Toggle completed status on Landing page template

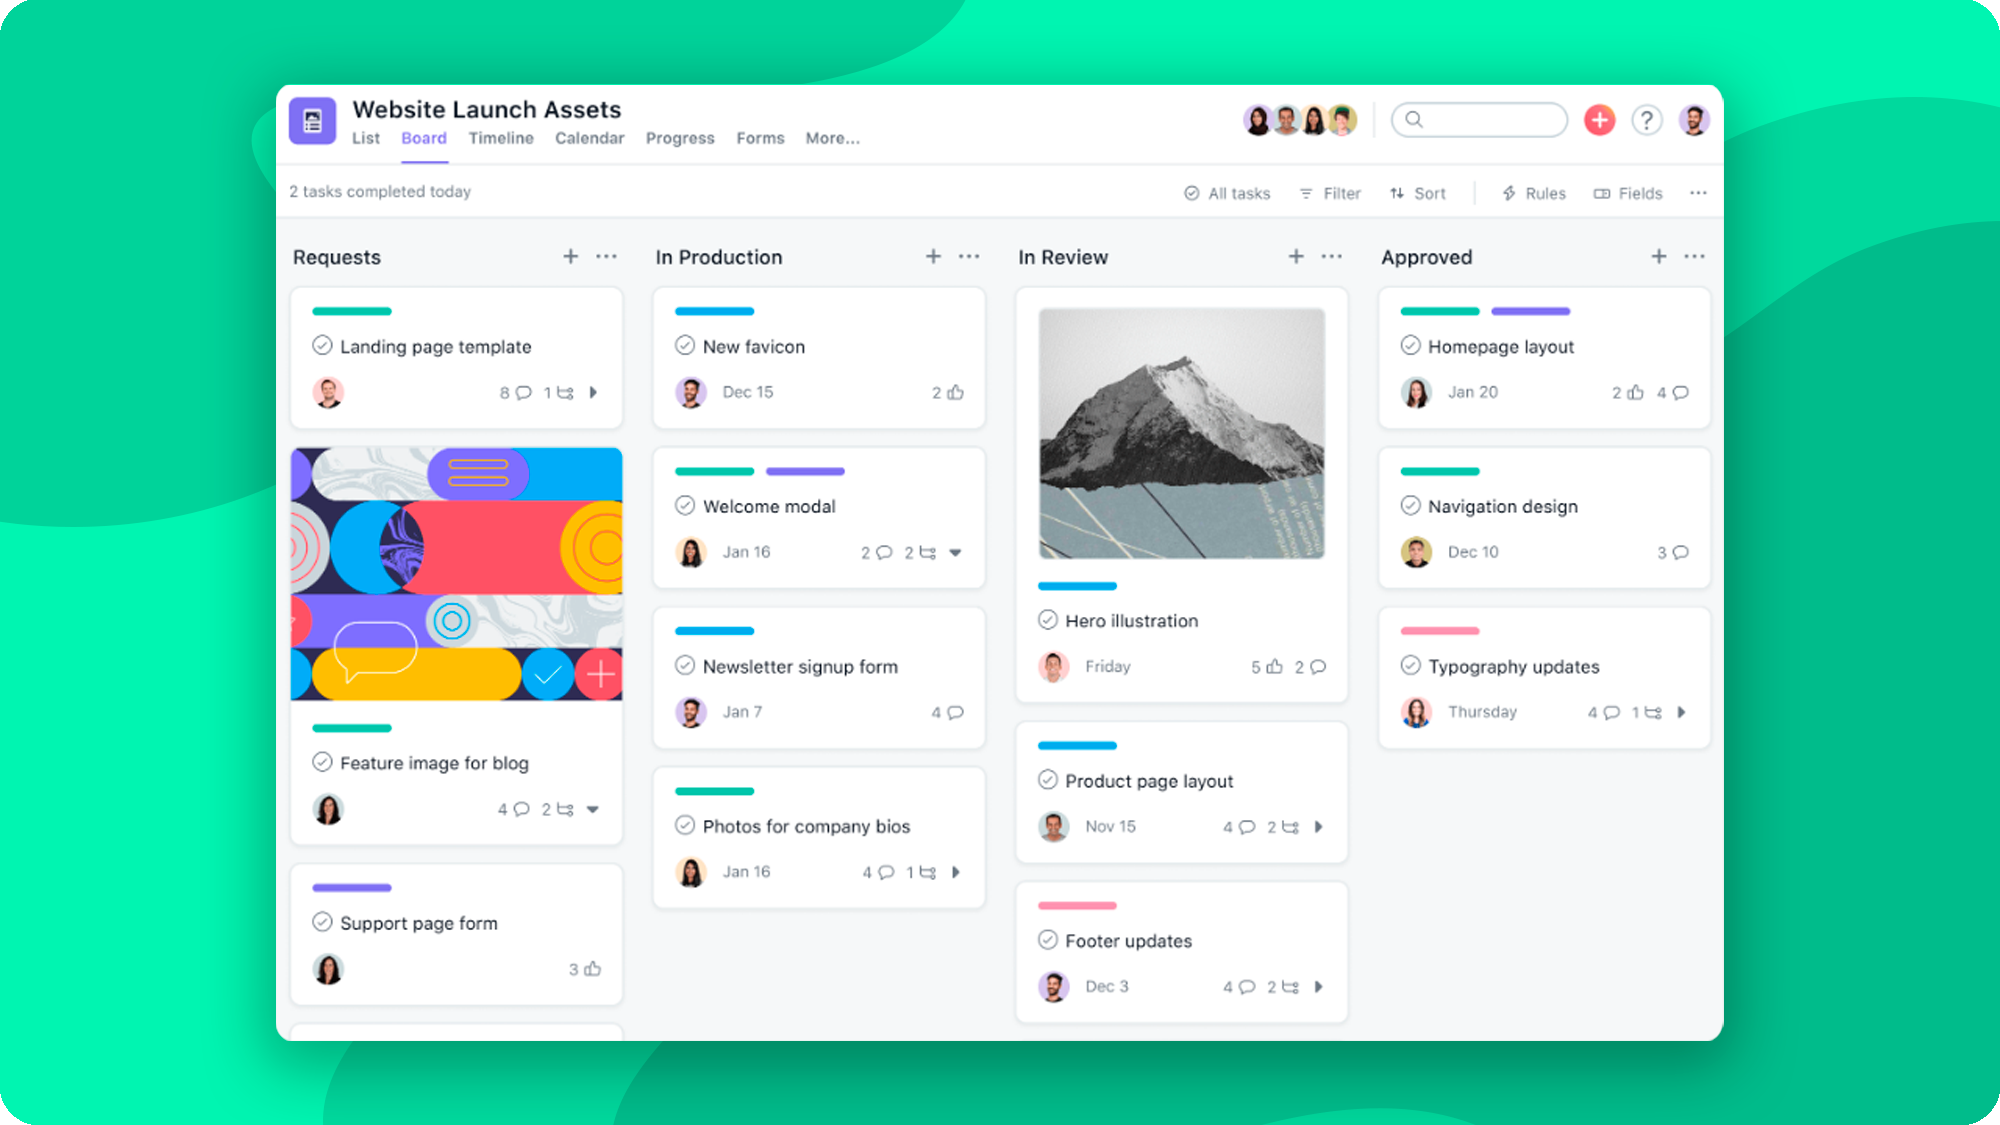click(x=321, y=346)
